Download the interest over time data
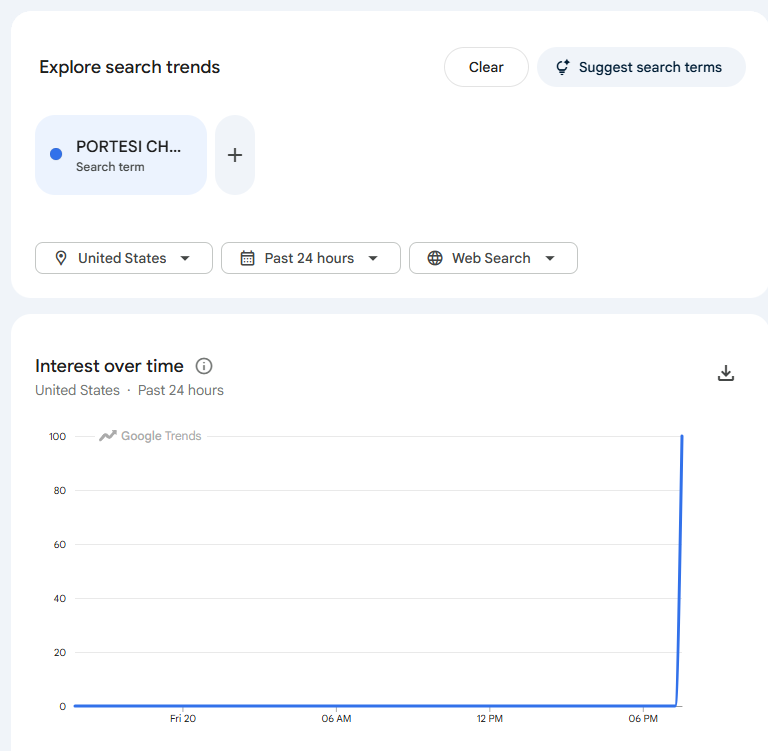The image size is (768, 751). [x=726, y=373]
